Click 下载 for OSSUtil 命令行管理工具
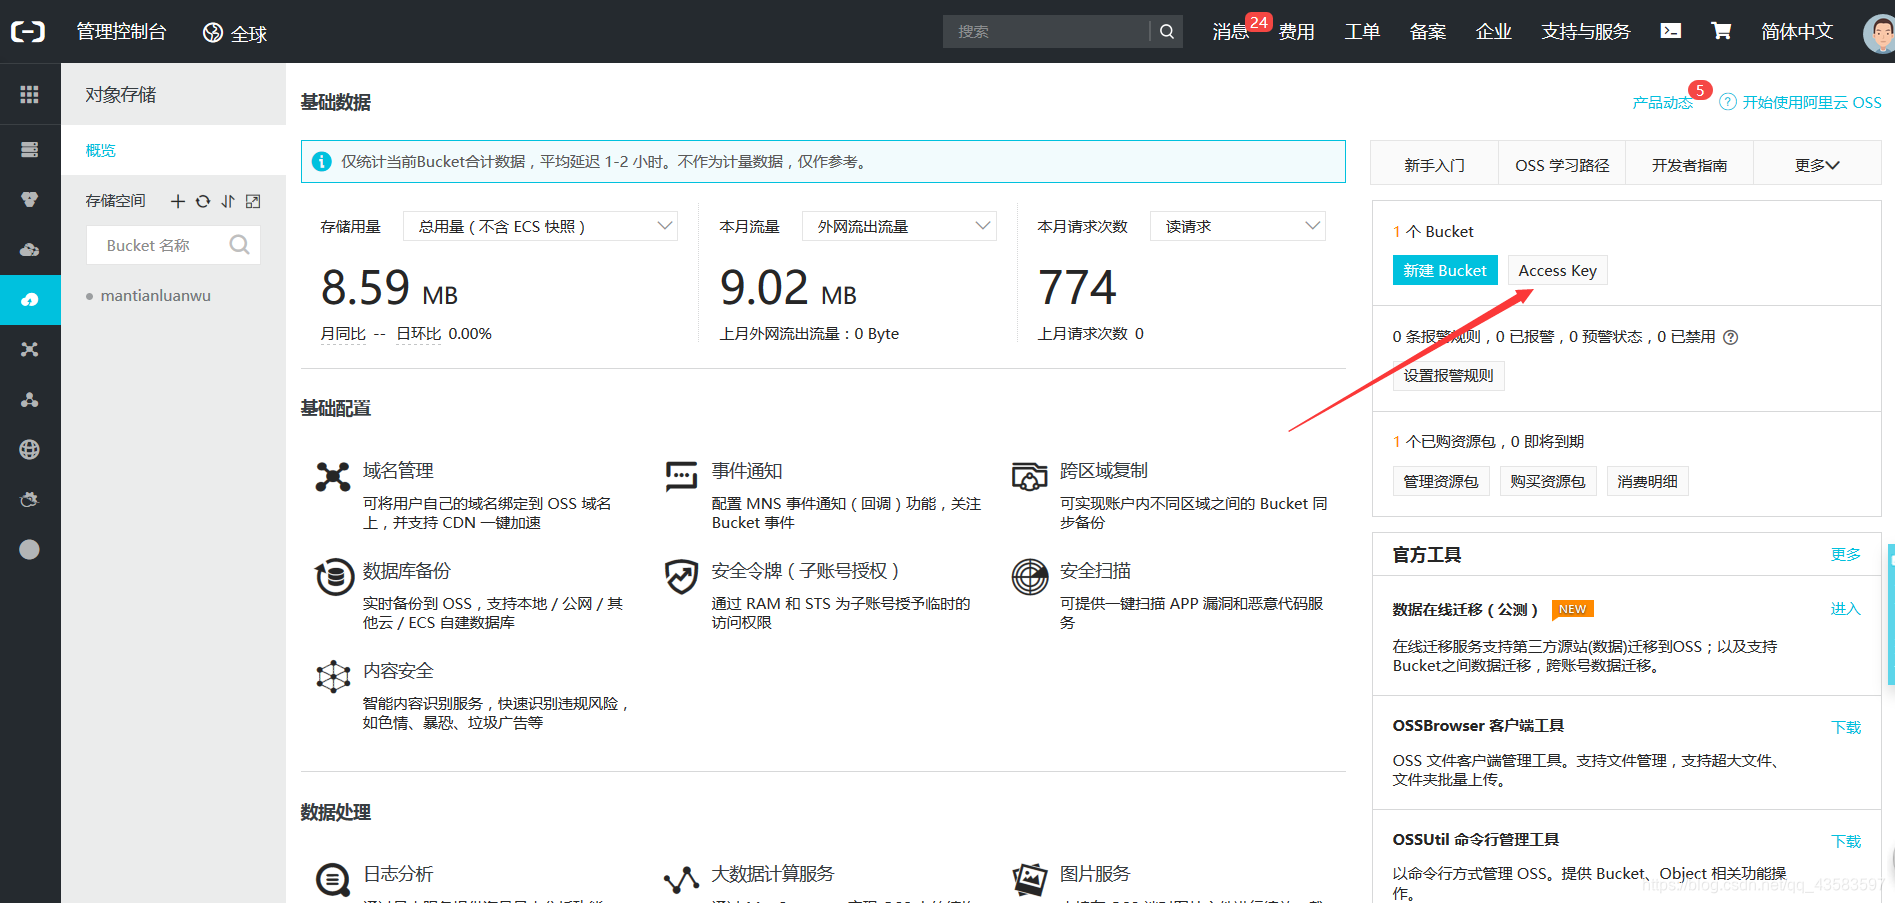 (1846, 841)
